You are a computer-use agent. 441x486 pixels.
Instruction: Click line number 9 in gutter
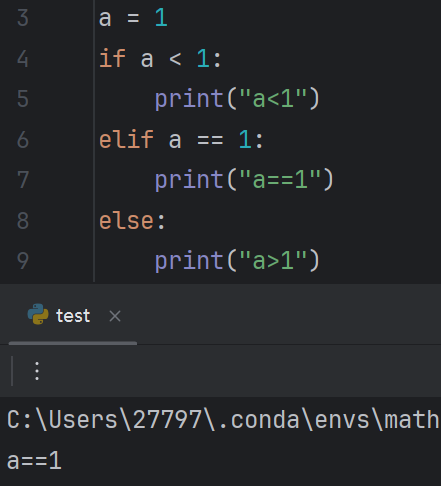23,261
